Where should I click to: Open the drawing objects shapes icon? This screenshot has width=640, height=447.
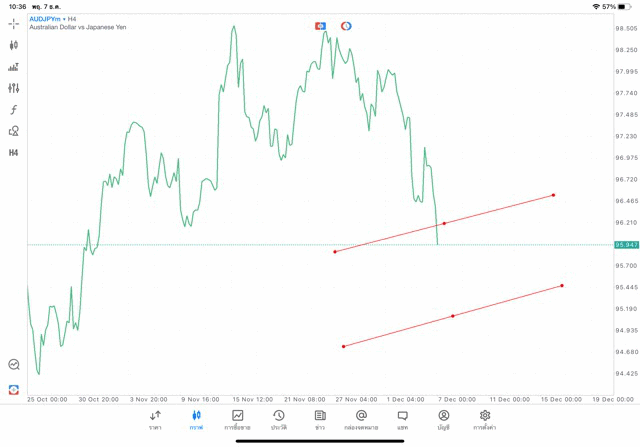pyautogui.click(x=14, y=131)
